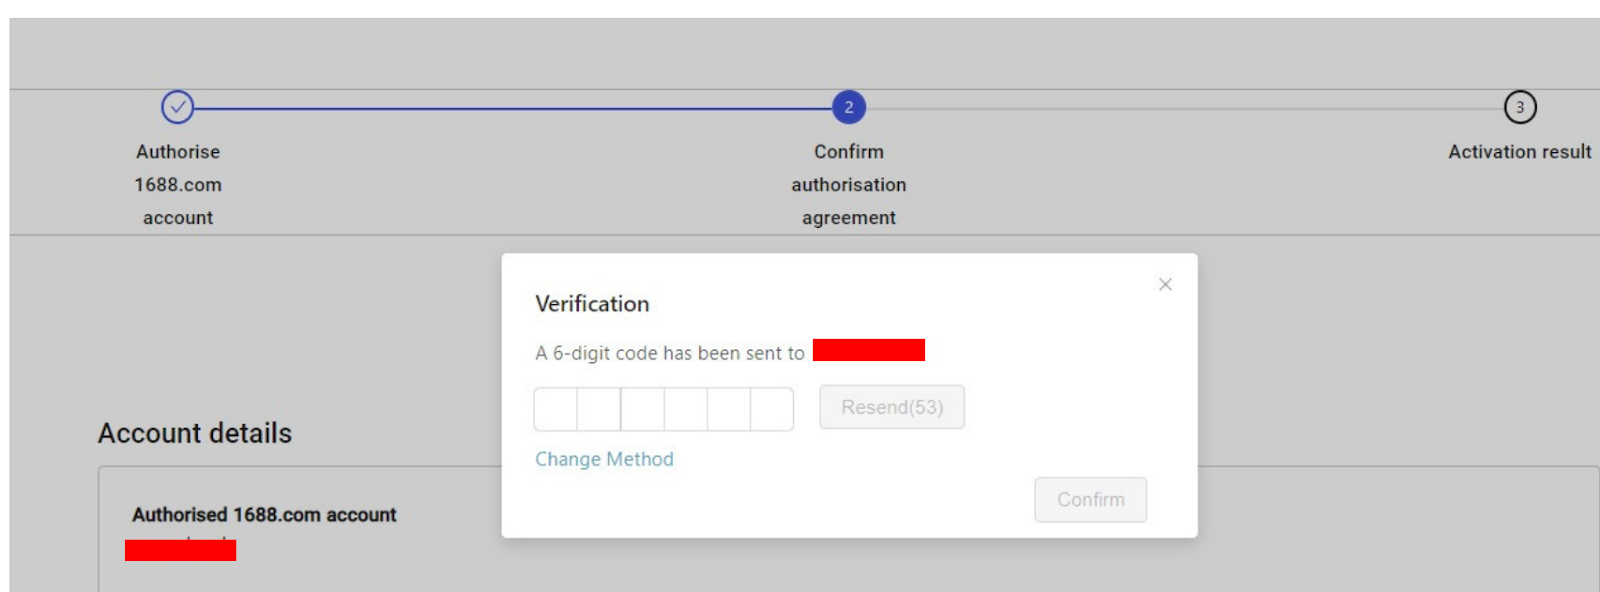Click the fifth digit code box

[729, 409]
